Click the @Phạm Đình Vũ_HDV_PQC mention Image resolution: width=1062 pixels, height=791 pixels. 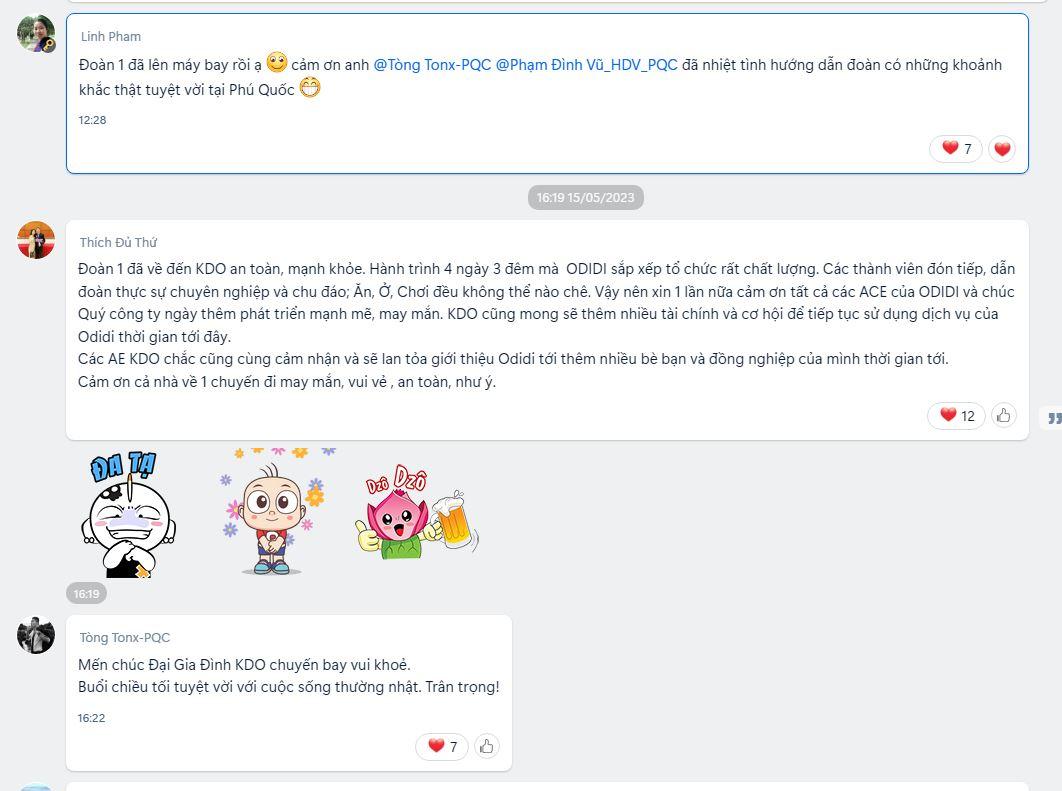click(587, 65)
